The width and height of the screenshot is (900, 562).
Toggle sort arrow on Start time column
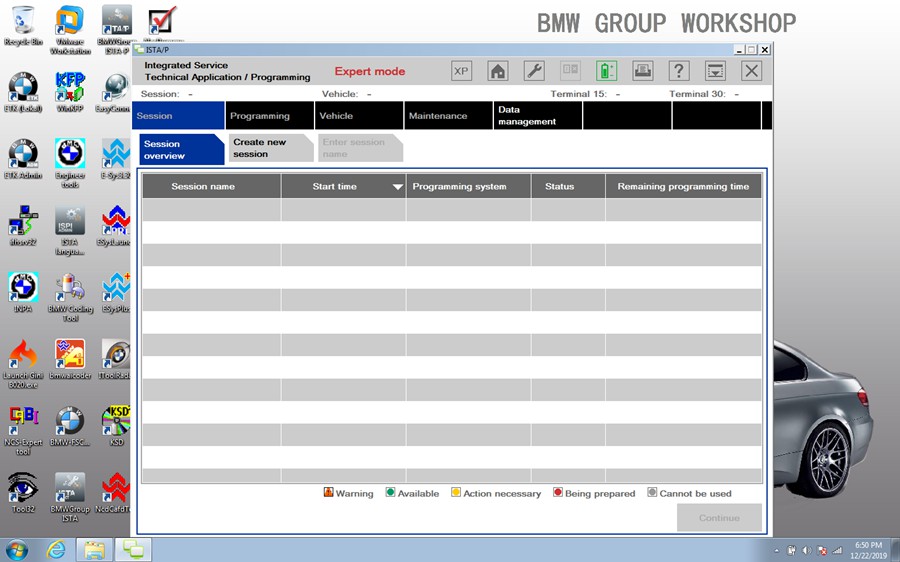click(x=397, y=187)
